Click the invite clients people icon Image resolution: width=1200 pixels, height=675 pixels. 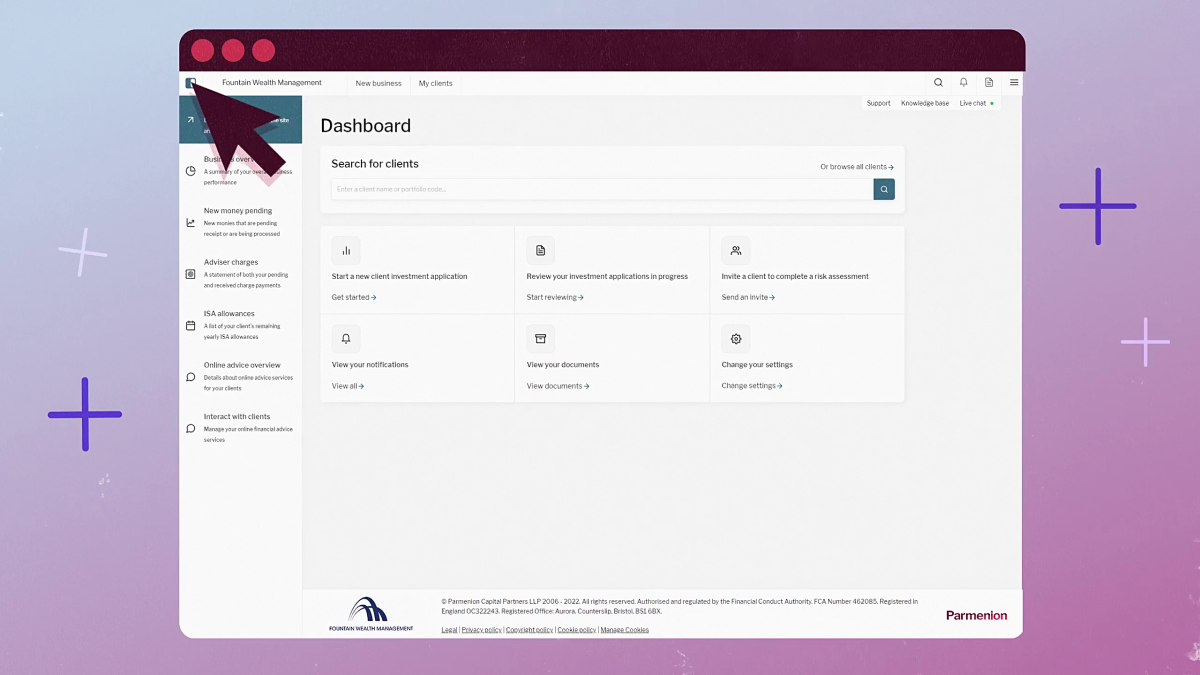point(736,251)
